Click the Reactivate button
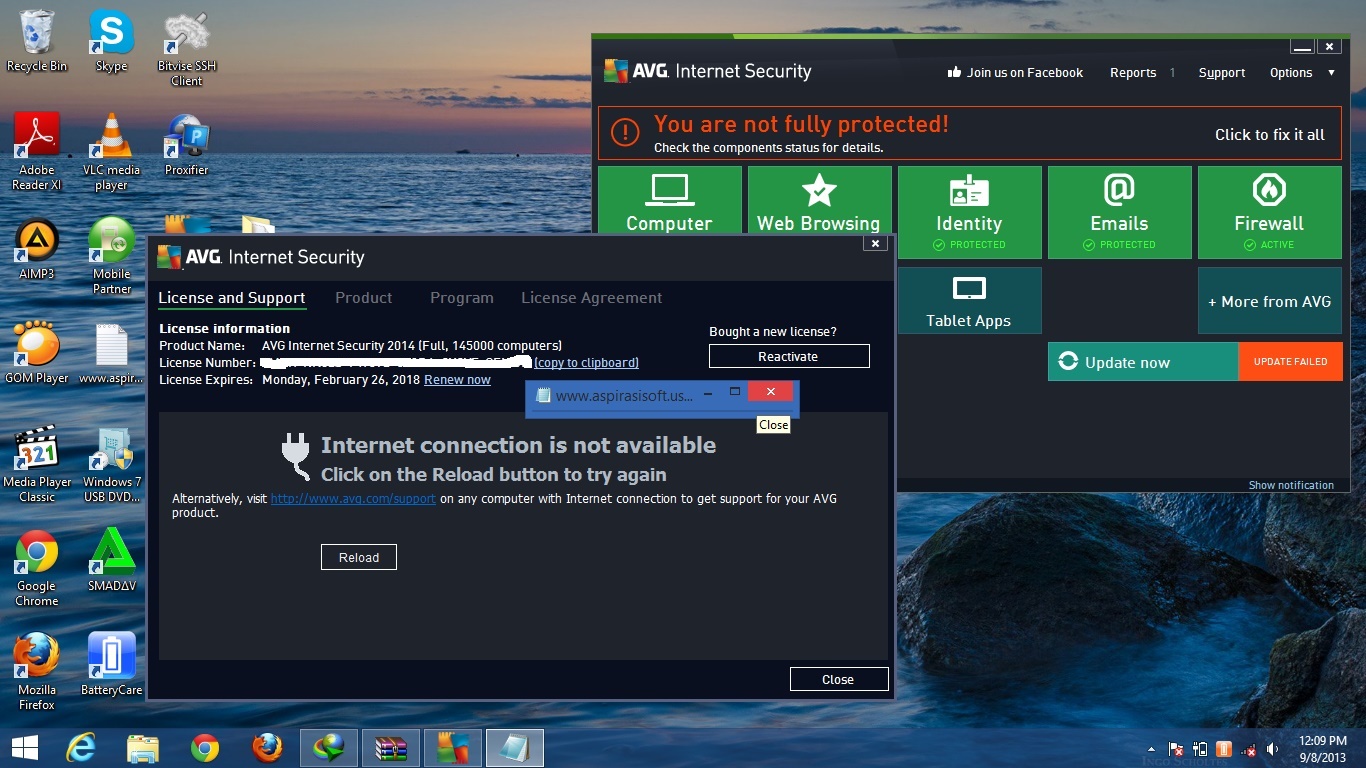 [x=789, y=356]
